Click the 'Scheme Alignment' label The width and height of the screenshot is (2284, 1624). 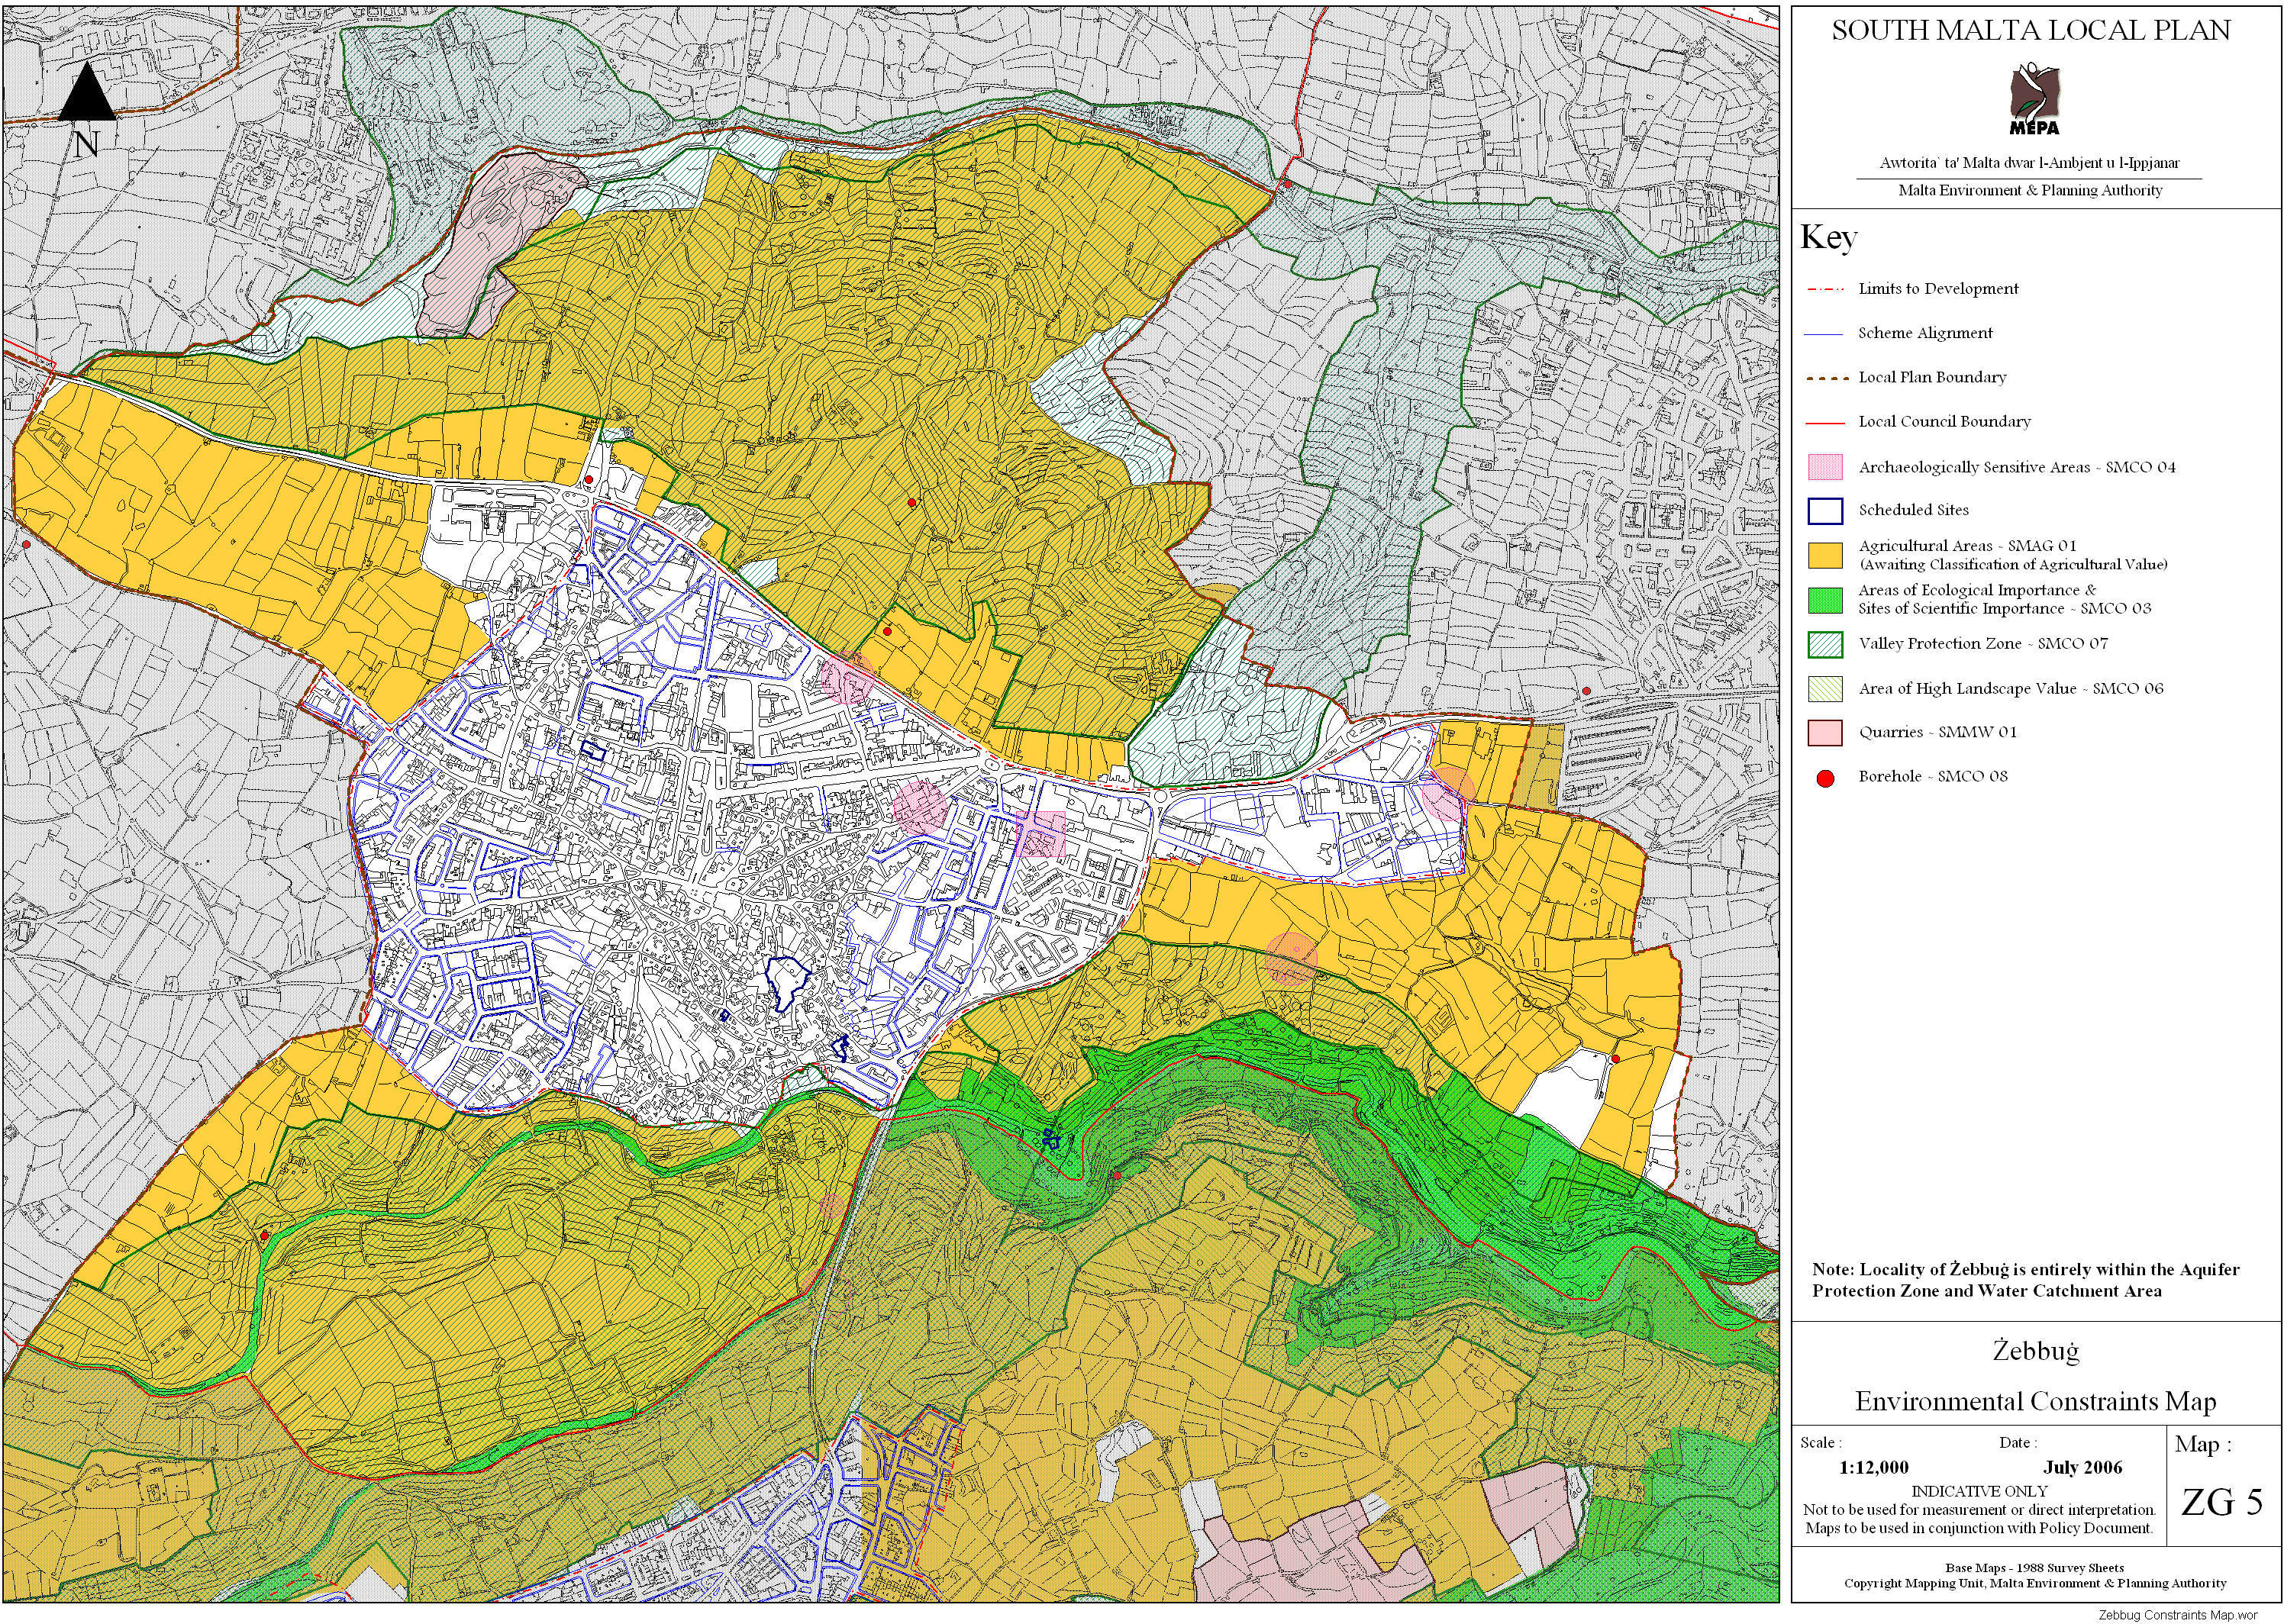tap(1925, 333)
